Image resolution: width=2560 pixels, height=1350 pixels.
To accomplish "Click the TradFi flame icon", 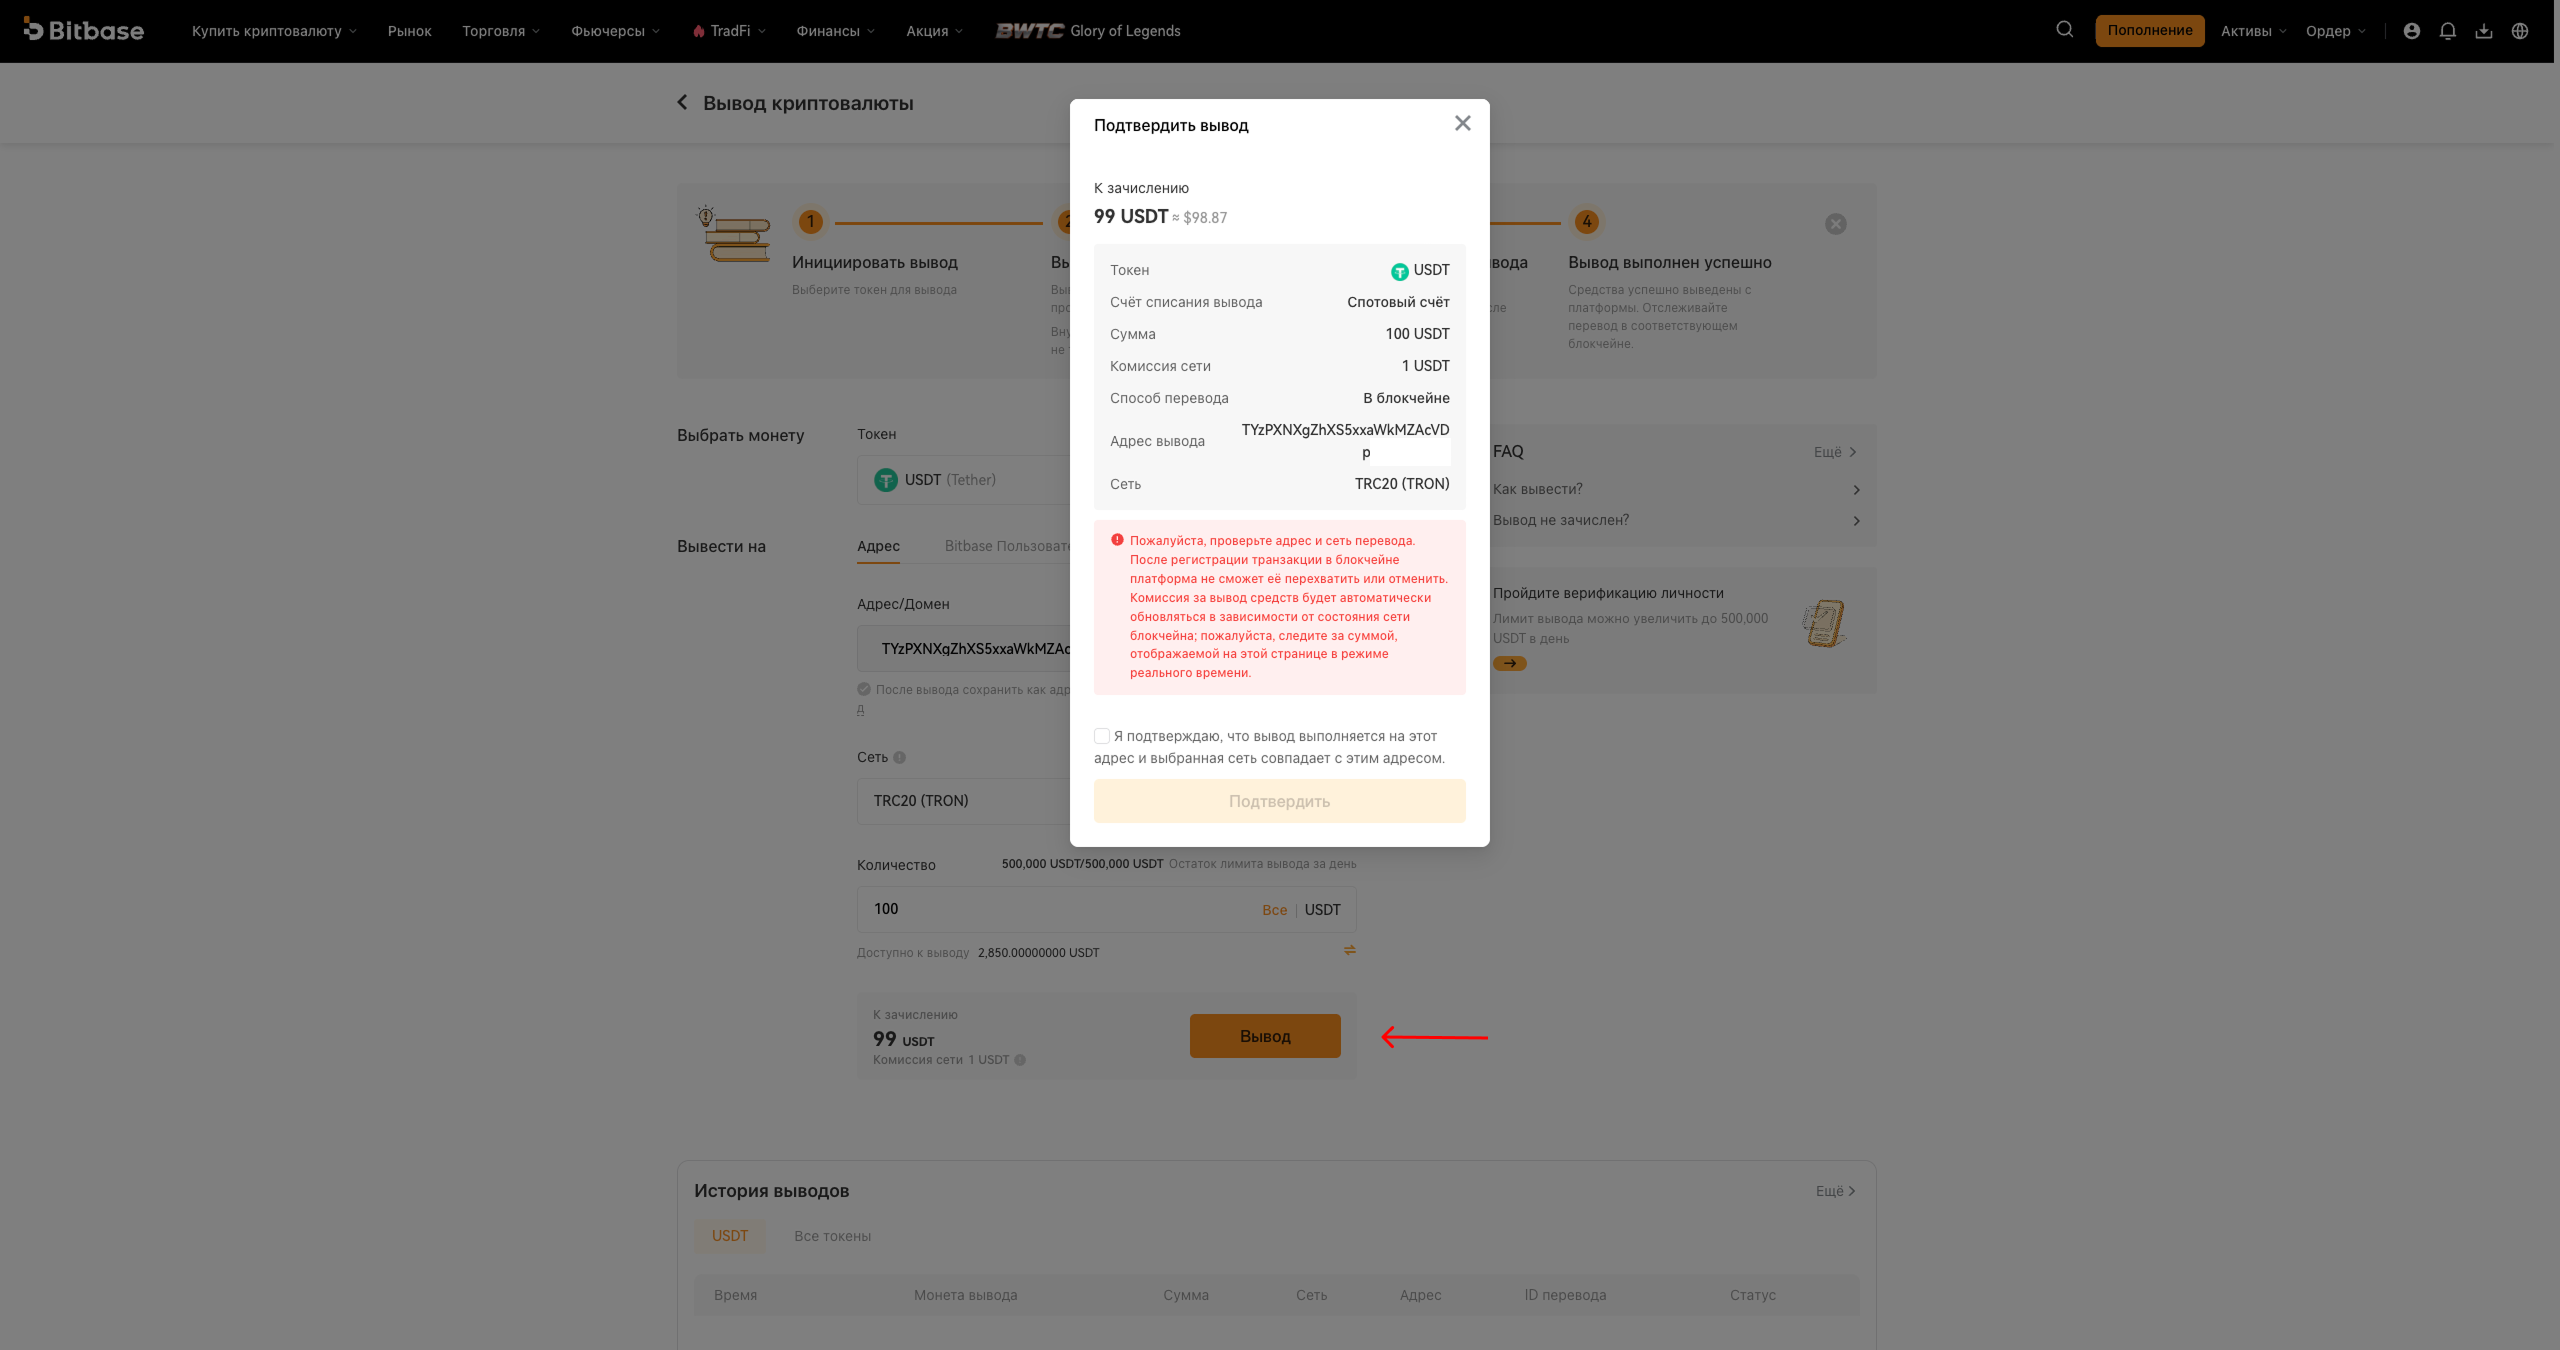I will 698,31.
